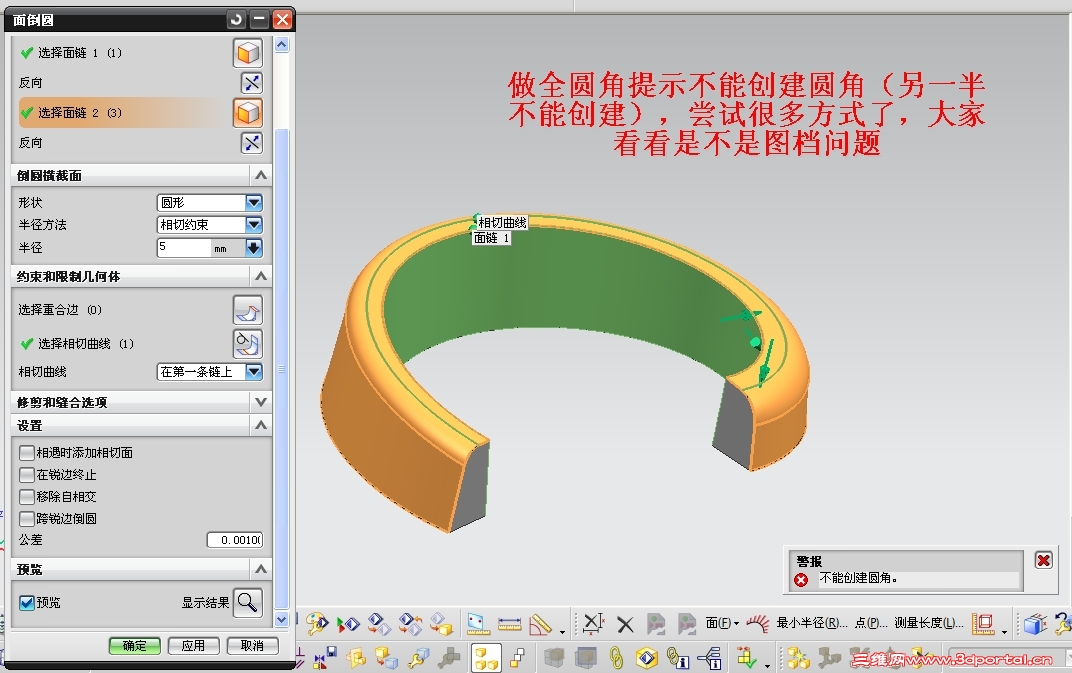Click the tree information icon
This screenshot has height=673, width=1072.
tap(710, 659)
